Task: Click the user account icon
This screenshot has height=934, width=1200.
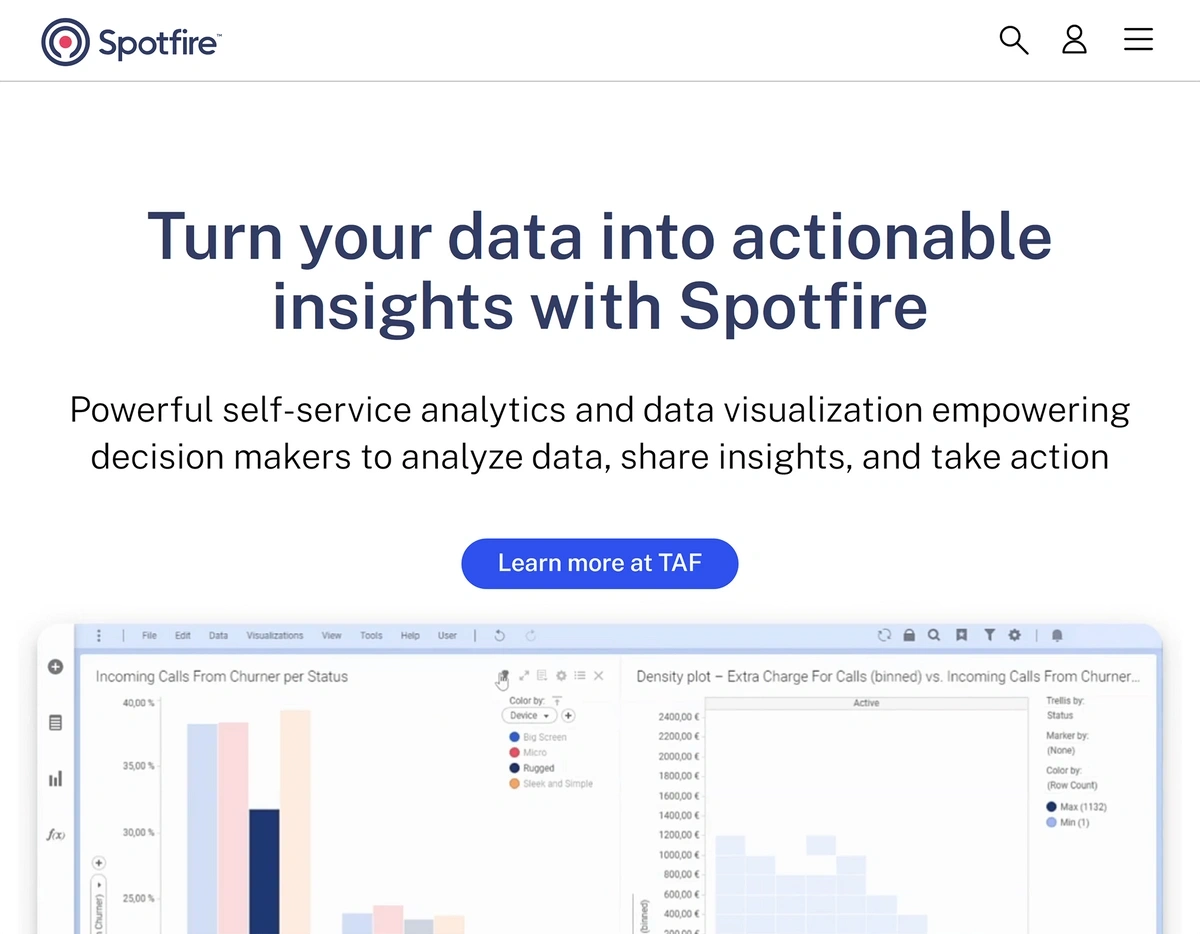Action: tap(1074, 40)
